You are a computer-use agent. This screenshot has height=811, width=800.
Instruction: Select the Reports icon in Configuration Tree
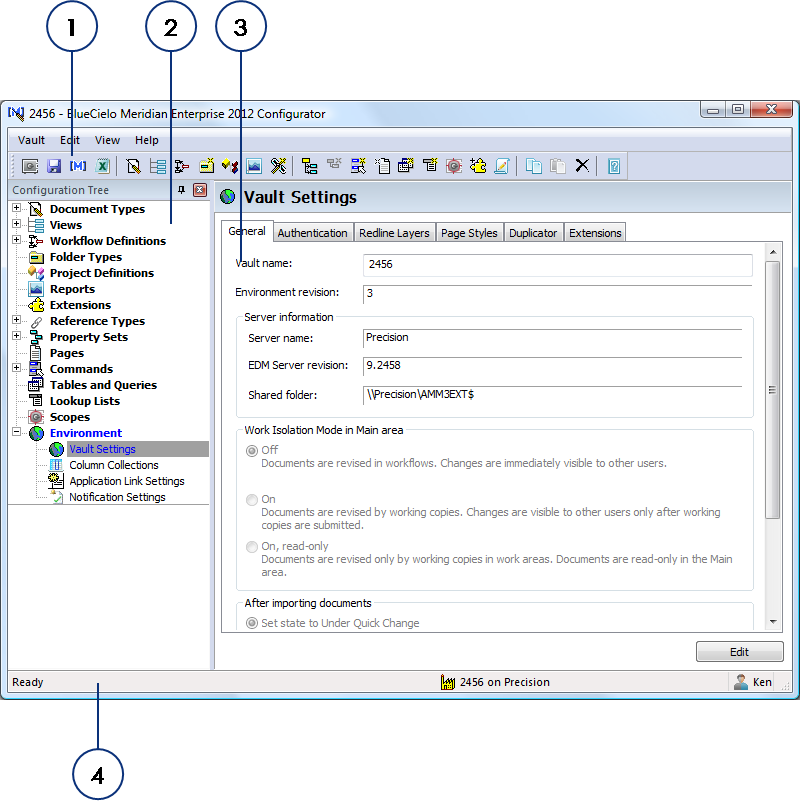[x=36, y=289]
